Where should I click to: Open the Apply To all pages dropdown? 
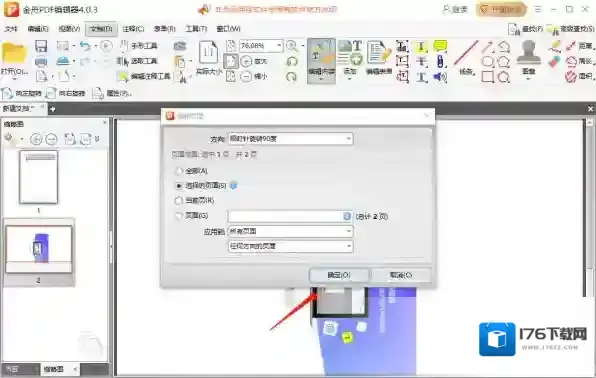pos(290,232)
